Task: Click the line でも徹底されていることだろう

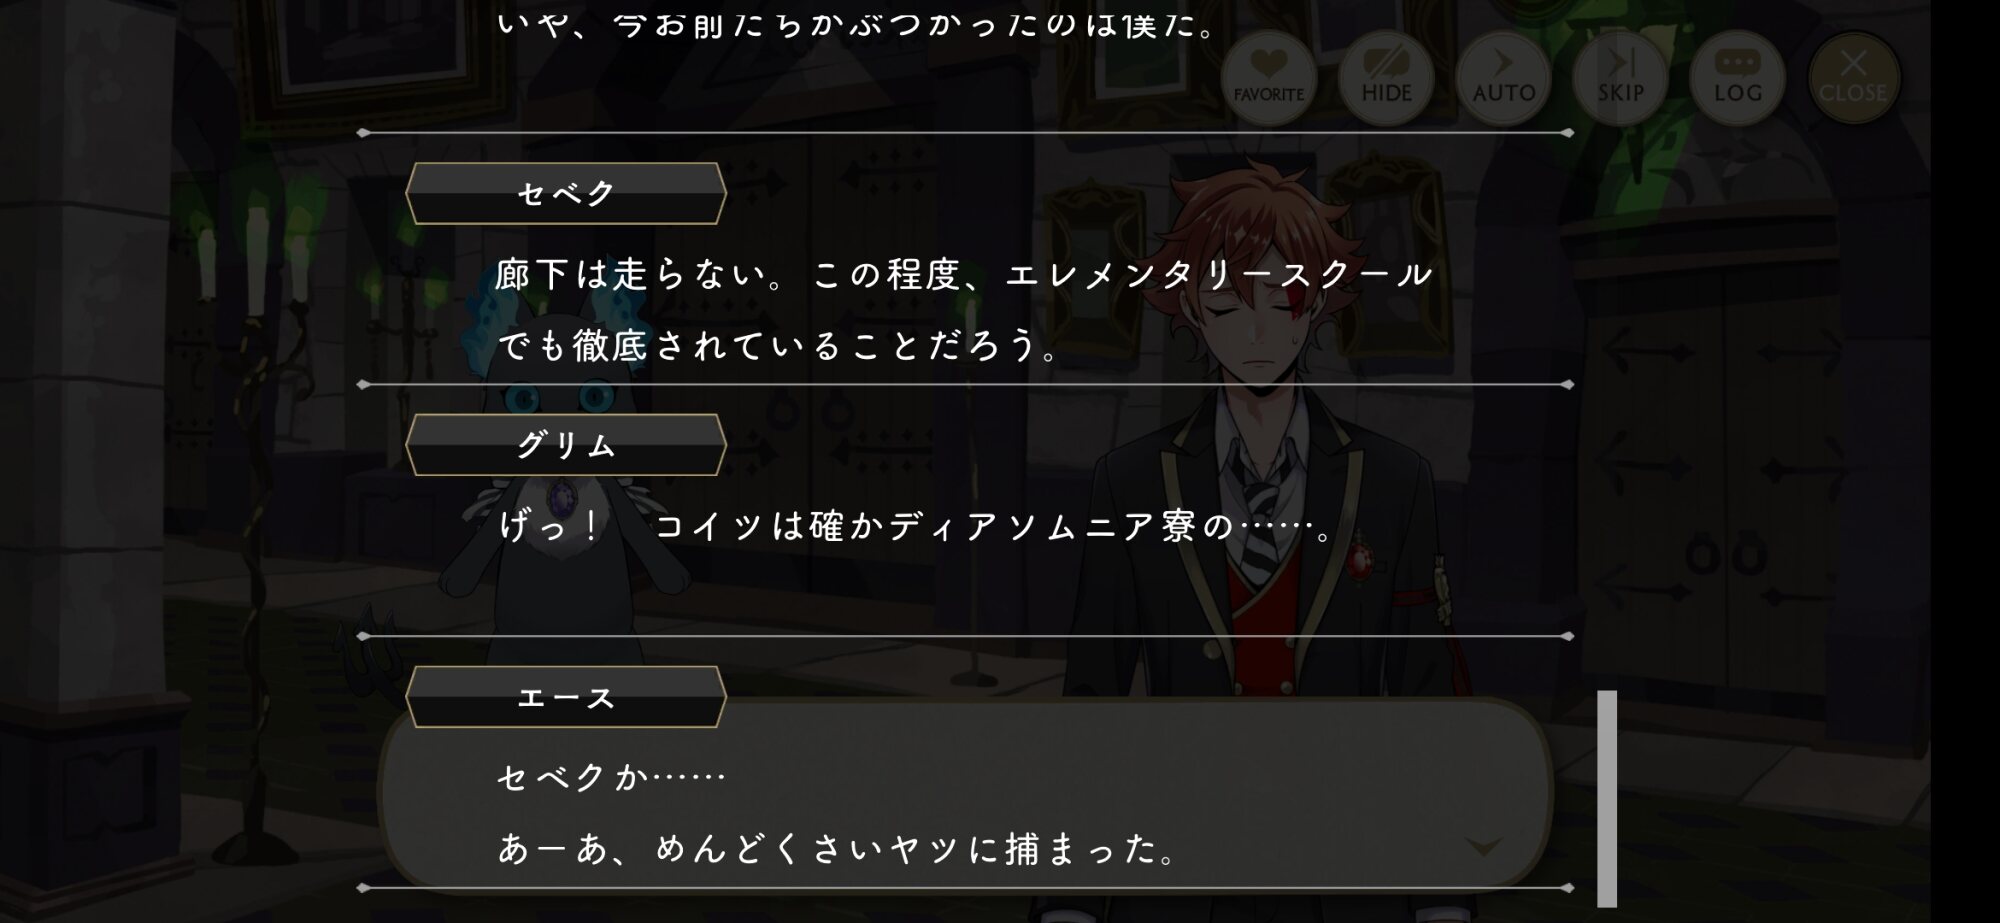Action: click(x=777, y=346)
